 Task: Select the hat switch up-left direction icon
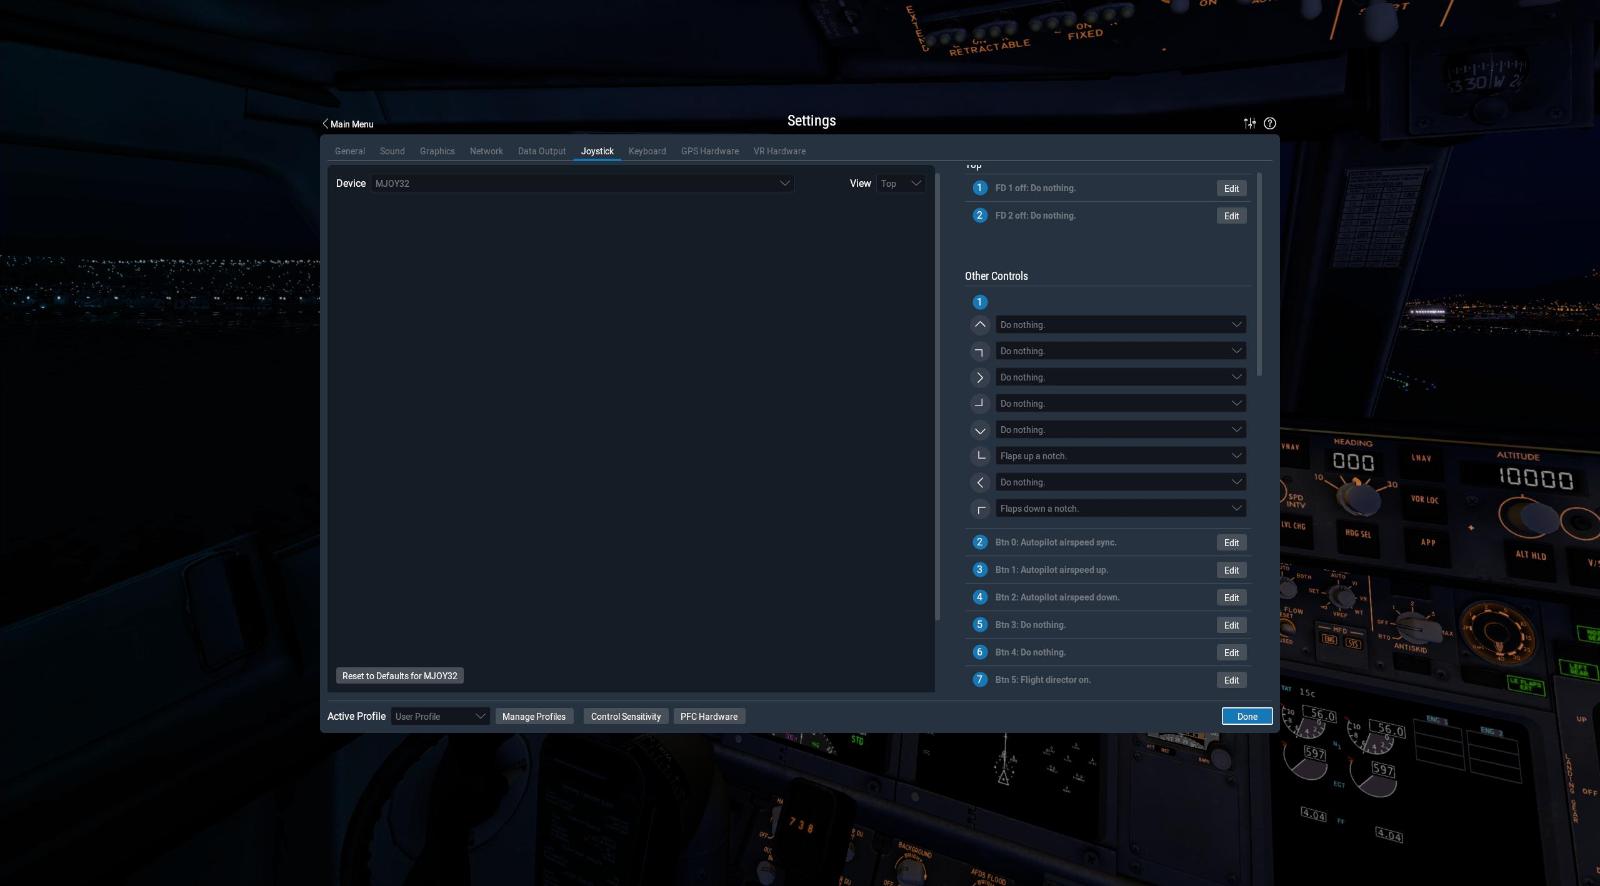pyautogui.click(x=980, y=509)
